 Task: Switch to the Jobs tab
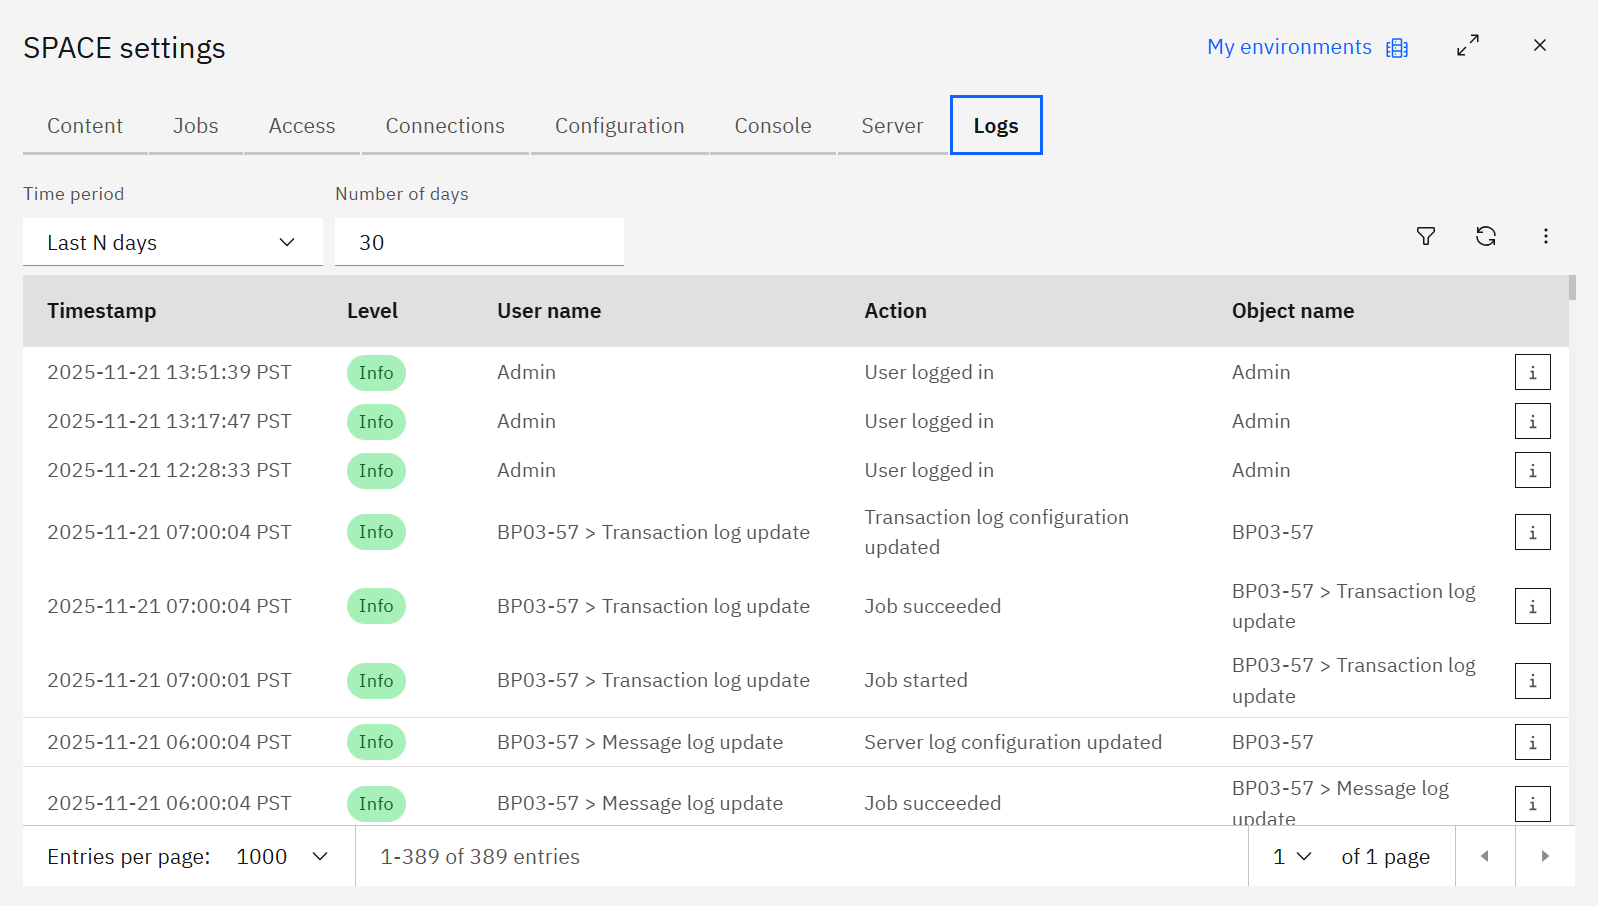tap(195, 126)
